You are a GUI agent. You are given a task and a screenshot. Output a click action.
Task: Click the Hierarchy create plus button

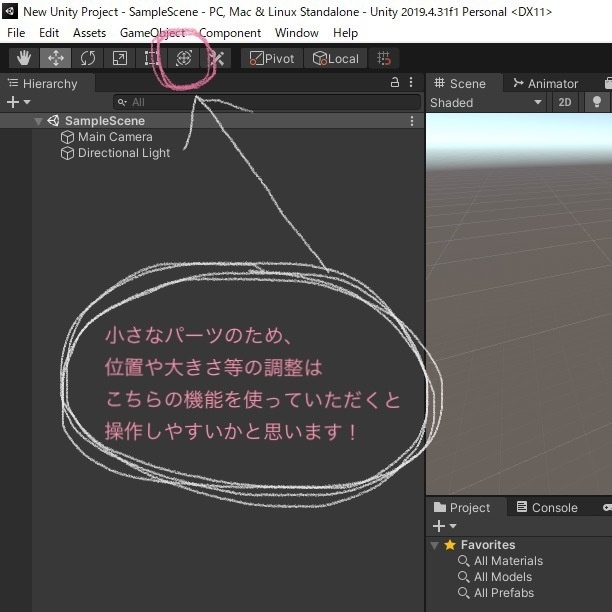[x=13, y=102]
